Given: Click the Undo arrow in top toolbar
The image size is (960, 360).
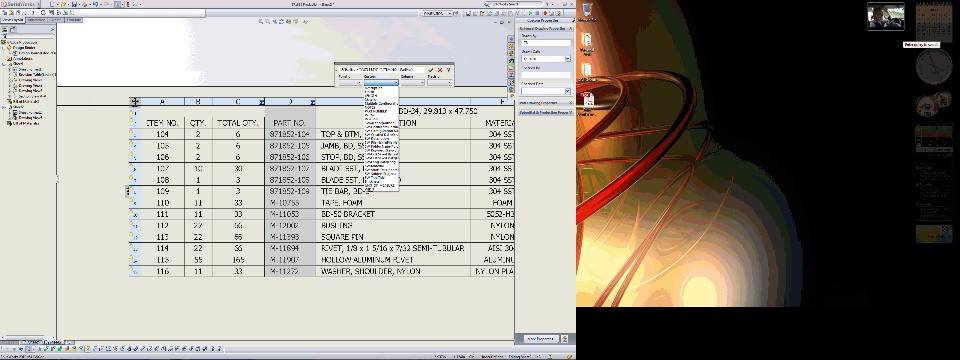Looking at the screenshot, I should pyautogui.click(x=95, y=4).
